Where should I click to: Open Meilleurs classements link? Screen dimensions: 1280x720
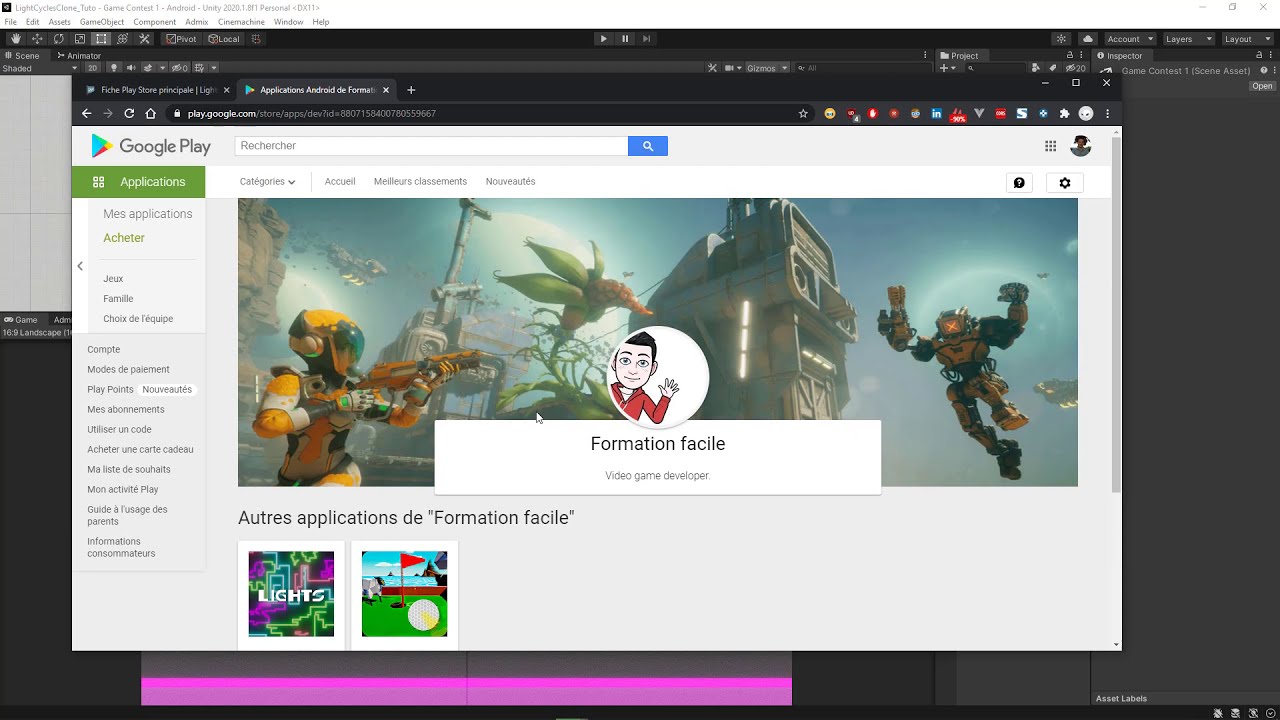pos(420,182)
